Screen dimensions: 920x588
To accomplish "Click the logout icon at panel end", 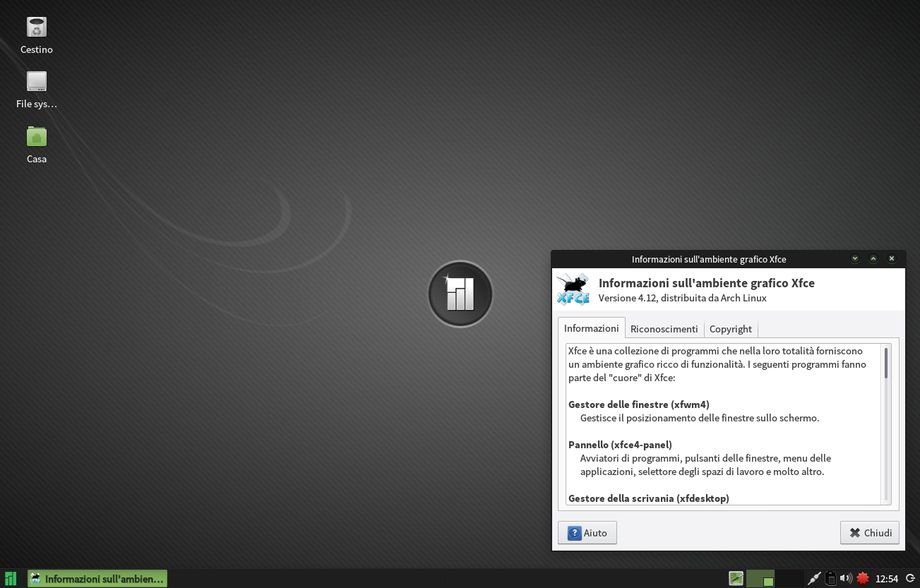I will tap(910, 578).
